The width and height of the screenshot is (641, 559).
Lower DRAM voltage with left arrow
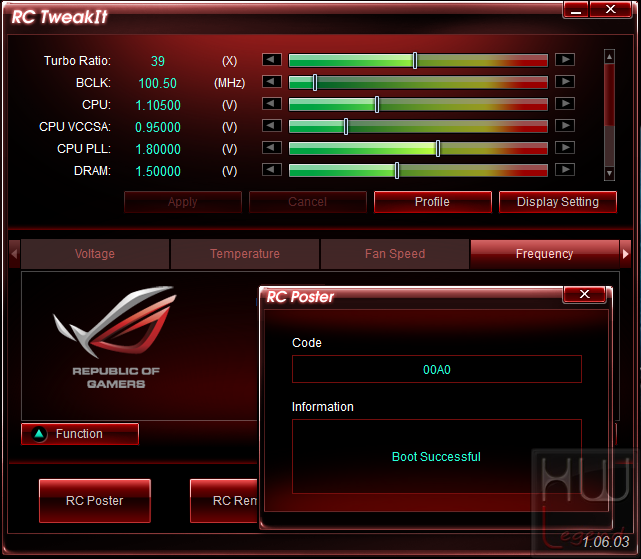[272, 170]
